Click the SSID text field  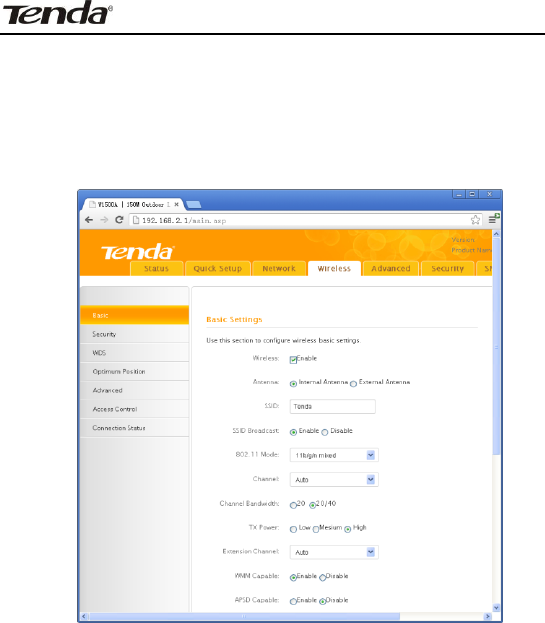click(x=332, y=406)
